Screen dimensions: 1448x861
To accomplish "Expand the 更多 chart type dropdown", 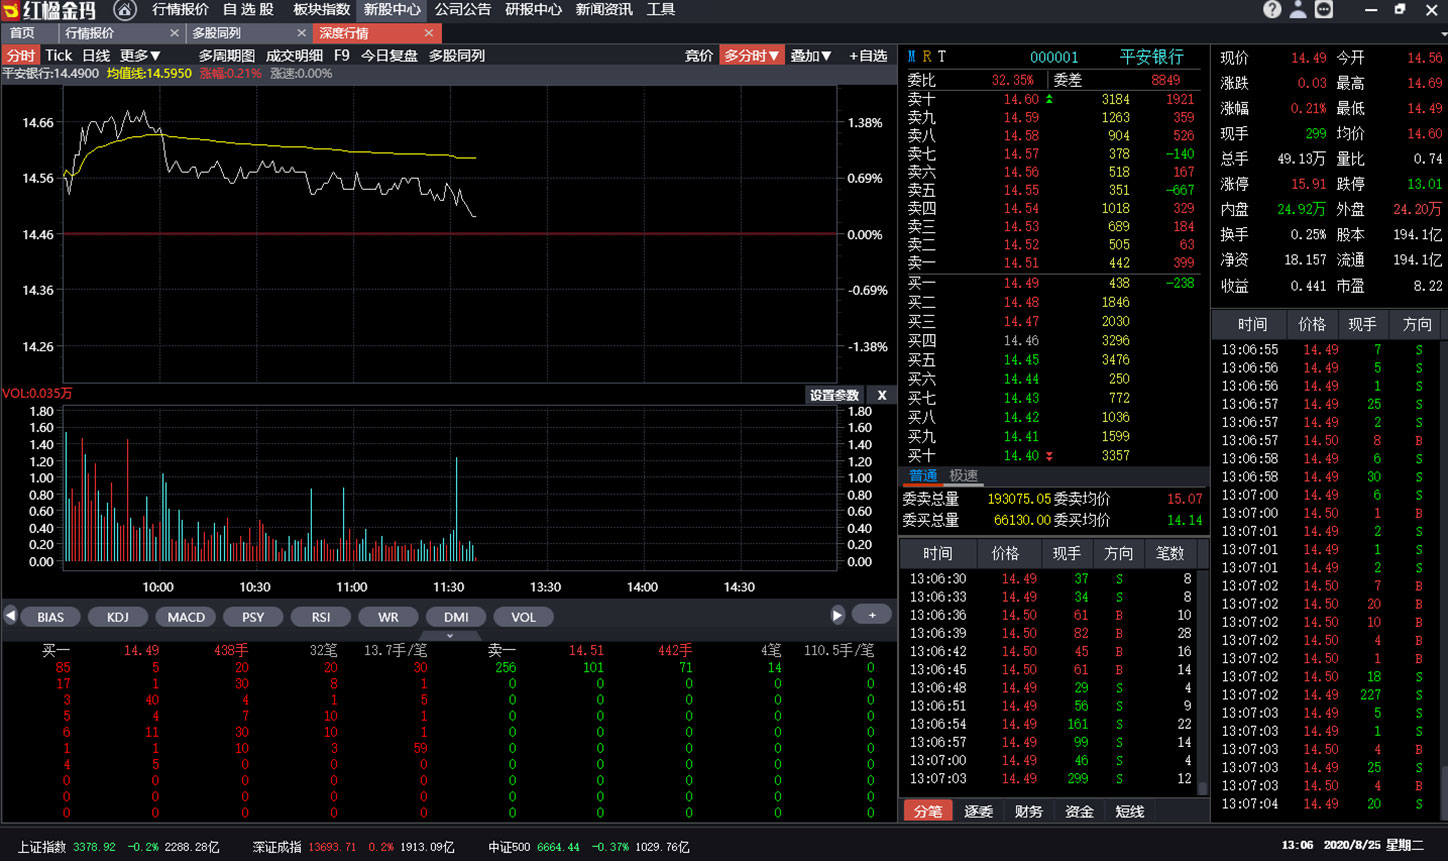I will [x=140, y=56].
